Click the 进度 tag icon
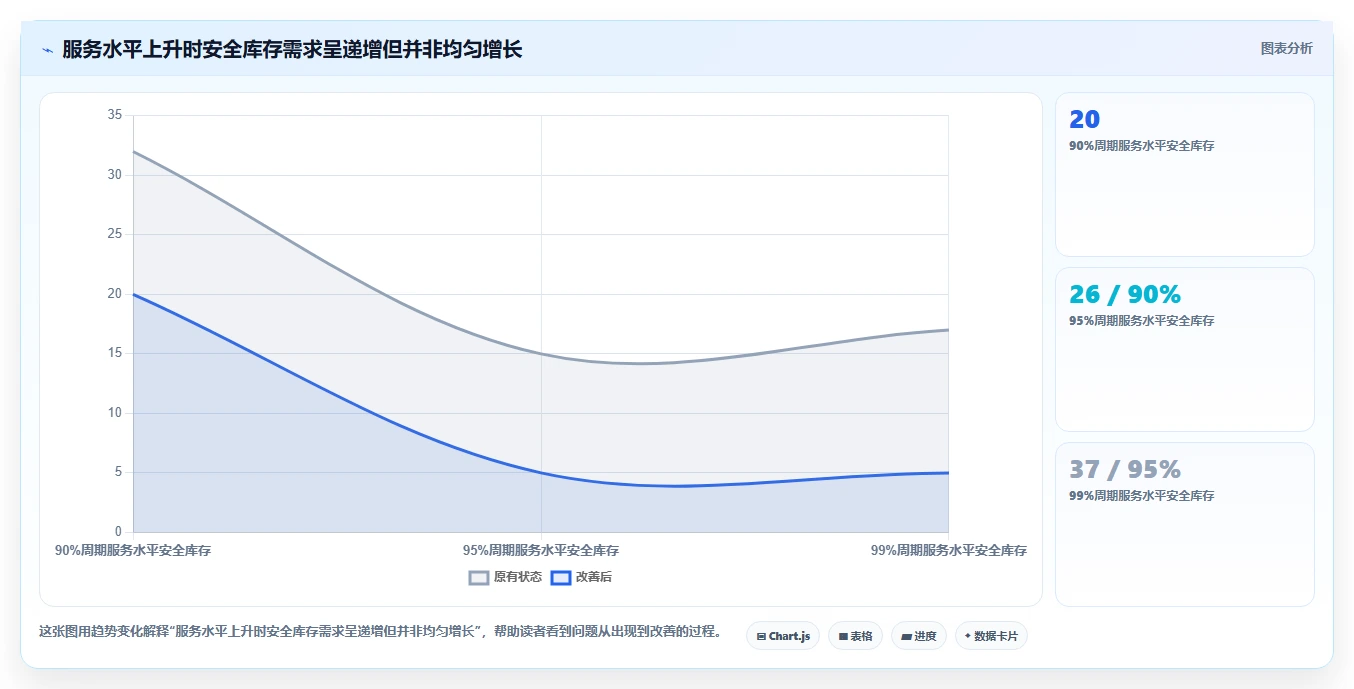 [x=906, y=636]
